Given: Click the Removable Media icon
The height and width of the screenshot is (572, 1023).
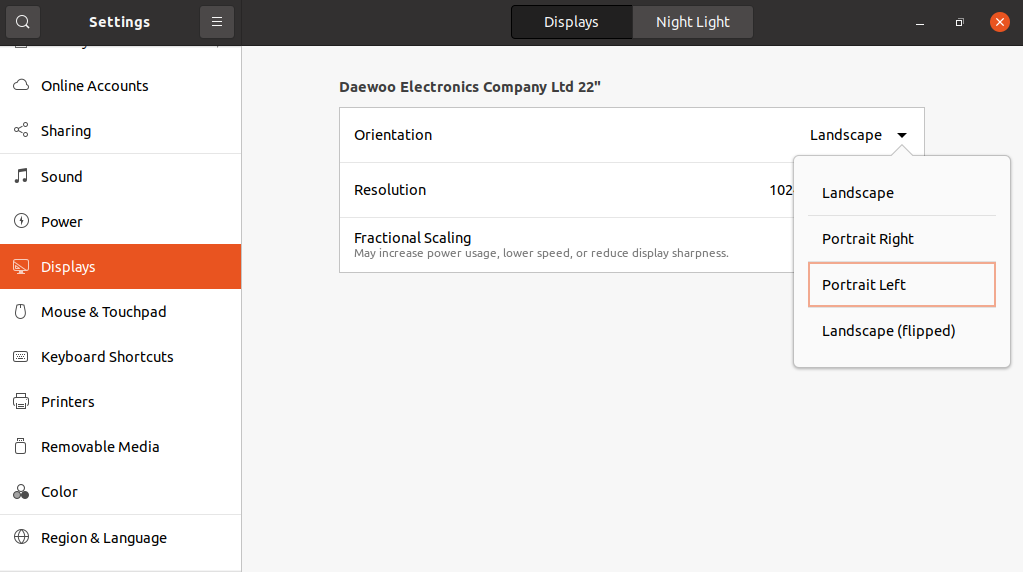Looking at the screenshot, I should [21, 447].
